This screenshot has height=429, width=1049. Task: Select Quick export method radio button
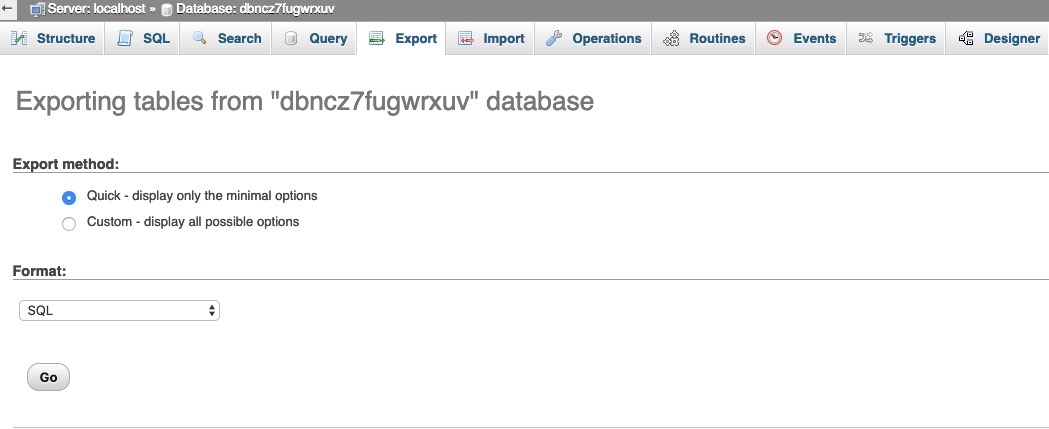(x=68, y=198)
